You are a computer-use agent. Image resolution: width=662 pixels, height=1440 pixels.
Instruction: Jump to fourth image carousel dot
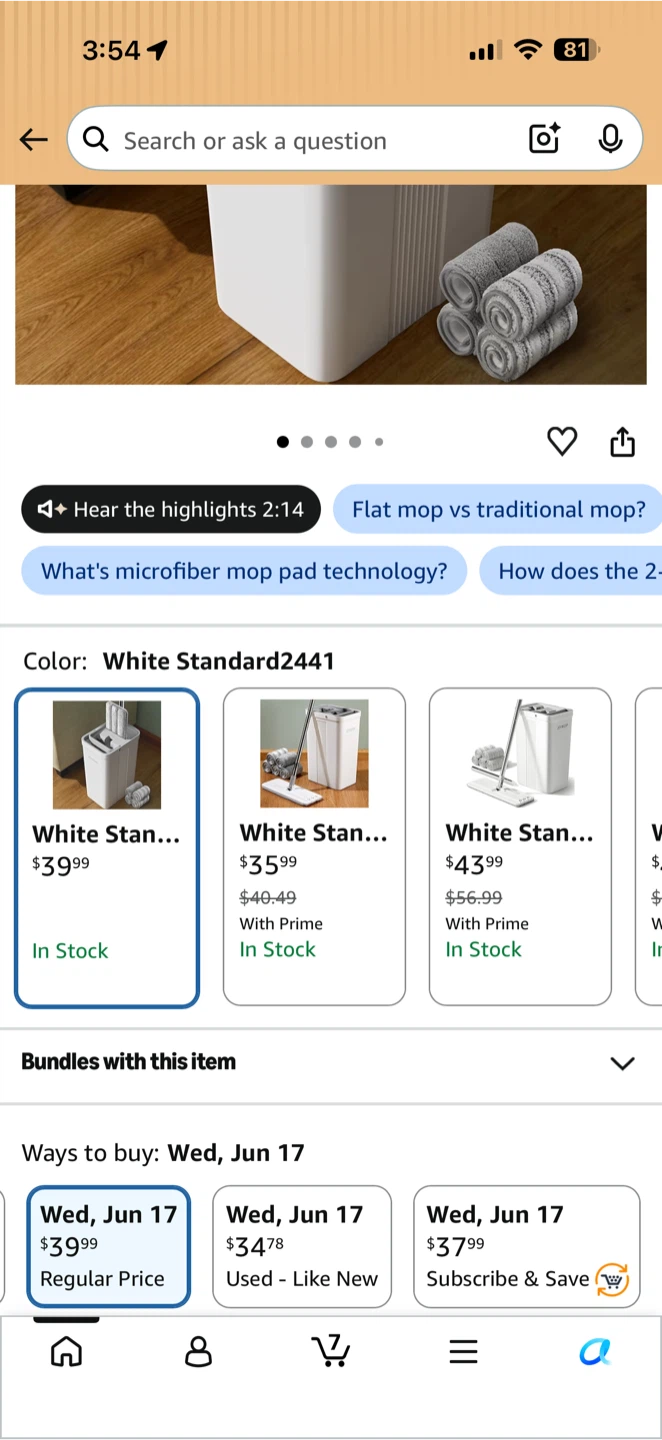point(355,442)
